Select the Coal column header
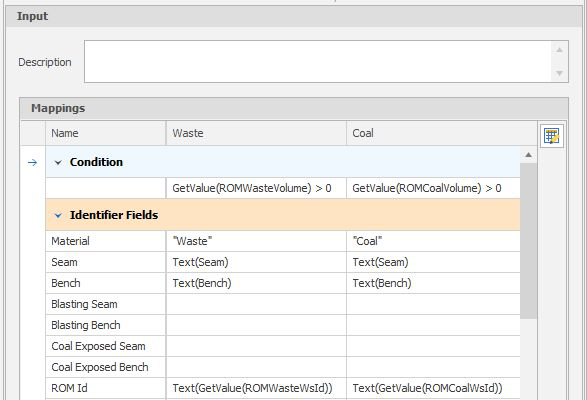Image resolution: width=587 pixels, height=400 pixels. coord(442,133)
